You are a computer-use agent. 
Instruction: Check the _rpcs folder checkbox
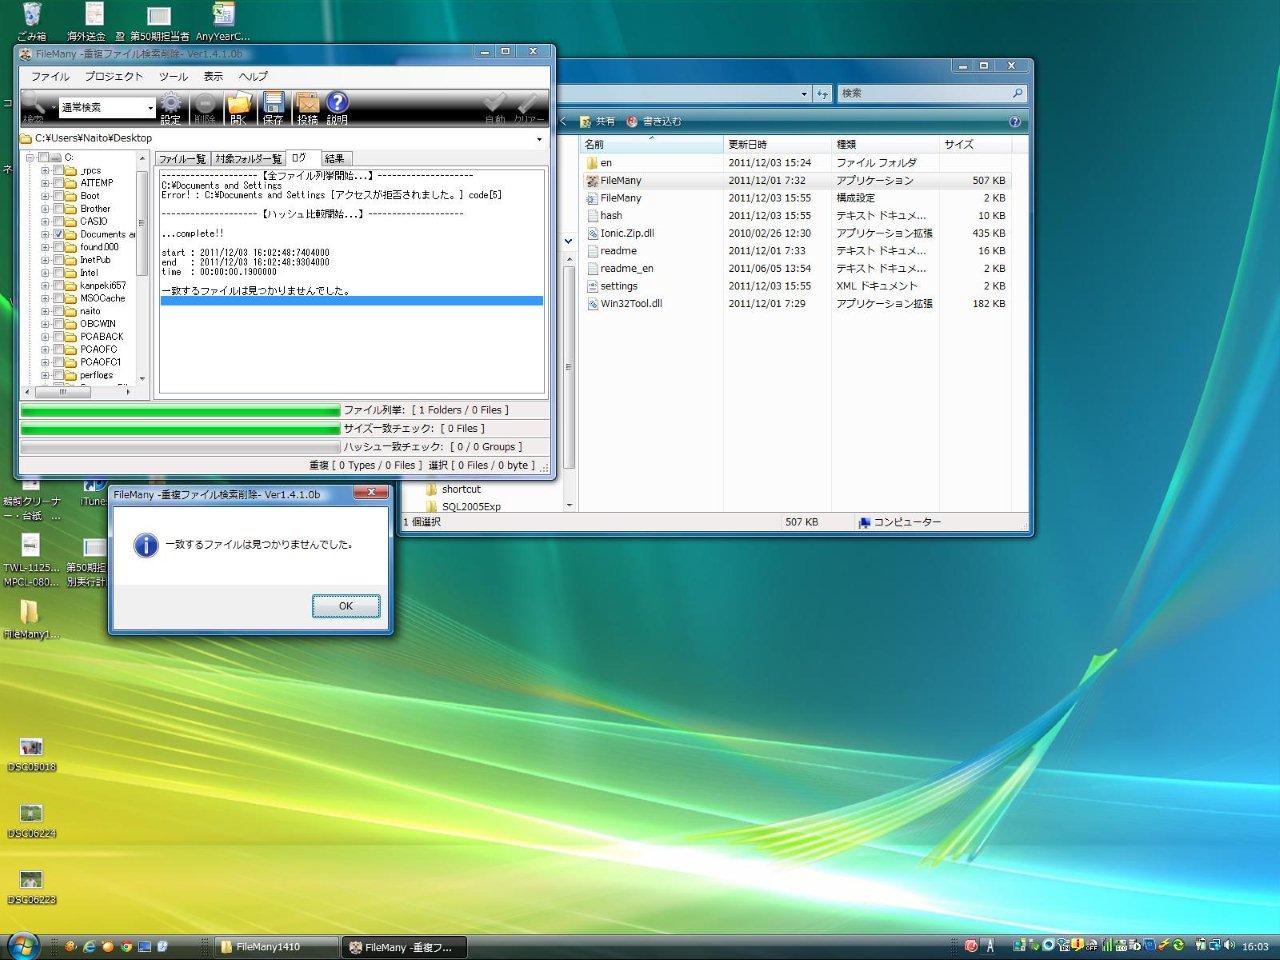pyautogui.click(x=58, y=171)
